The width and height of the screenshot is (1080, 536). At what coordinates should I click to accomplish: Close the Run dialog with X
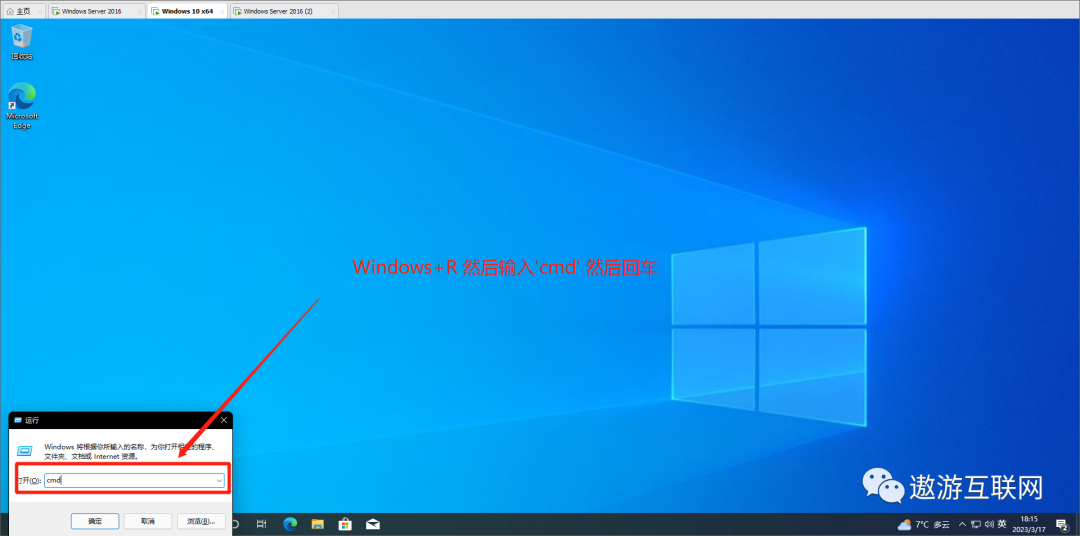pos(223,420)
